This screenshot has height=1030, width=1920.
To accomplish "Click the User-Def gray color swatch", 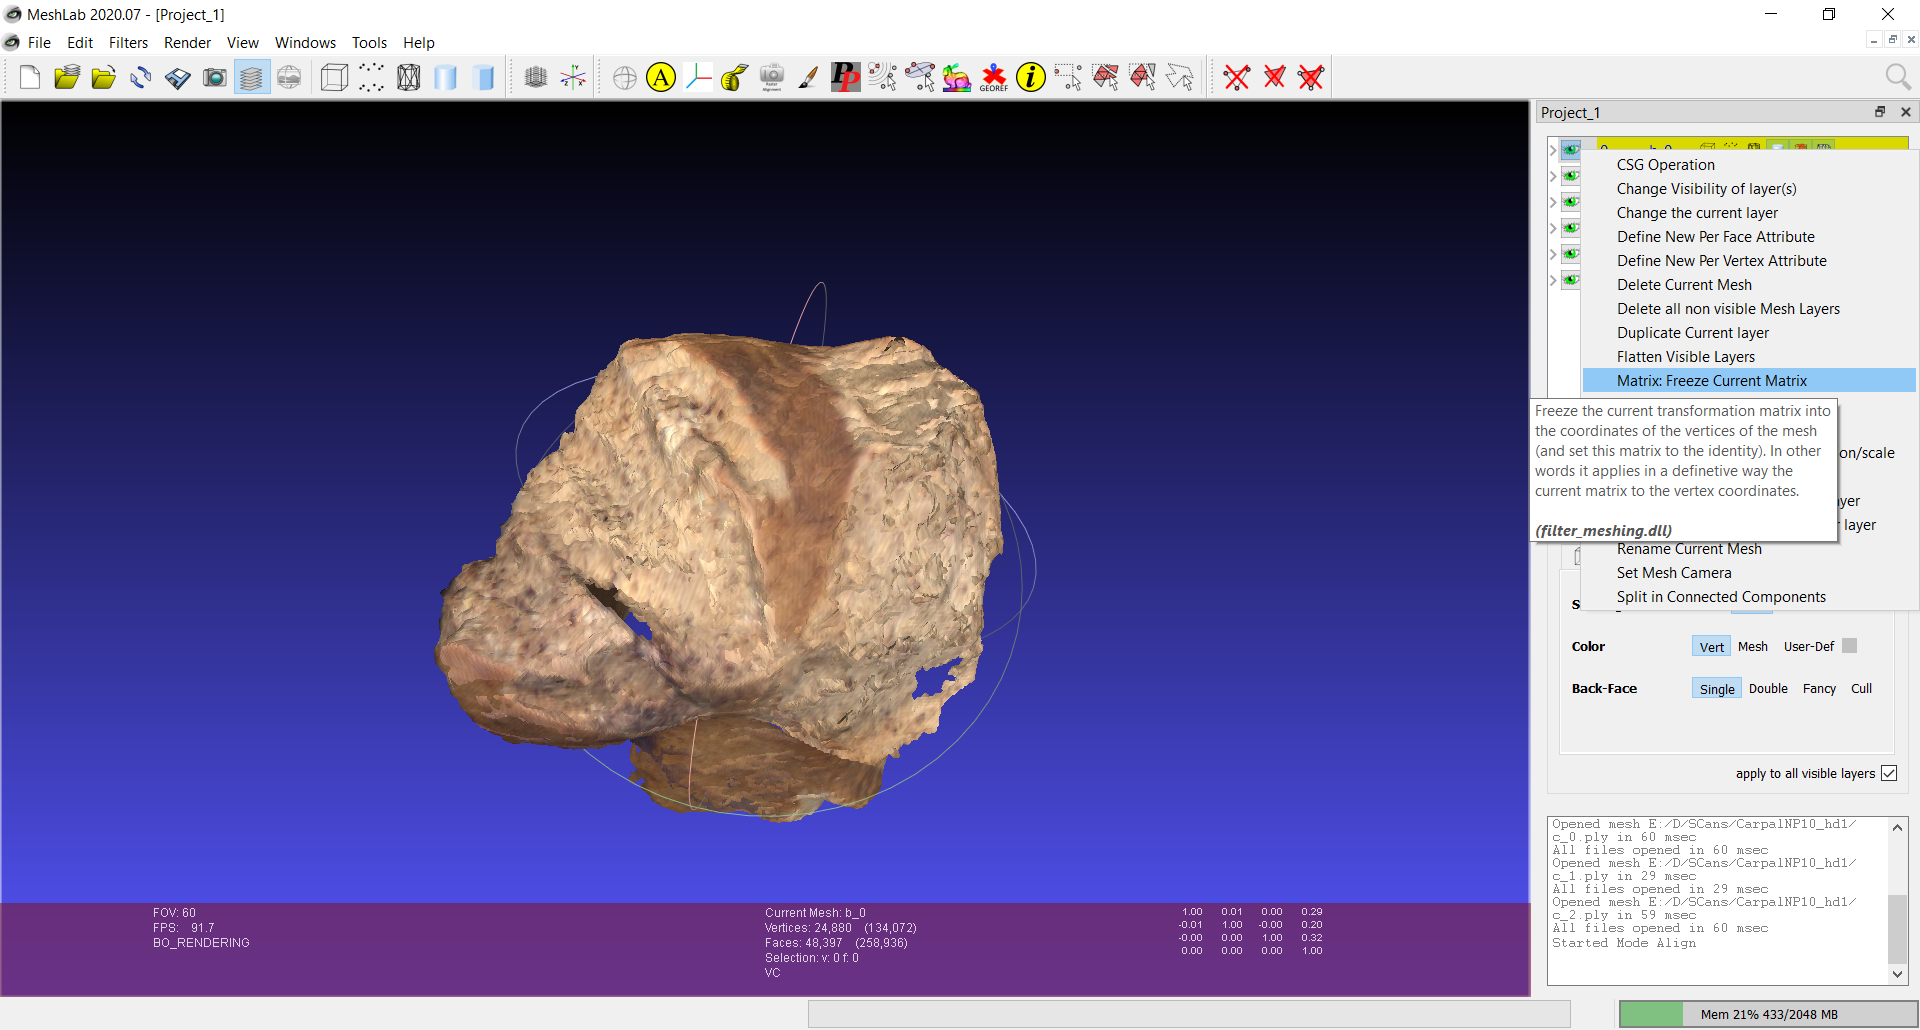I will (x=1850, y=646).
